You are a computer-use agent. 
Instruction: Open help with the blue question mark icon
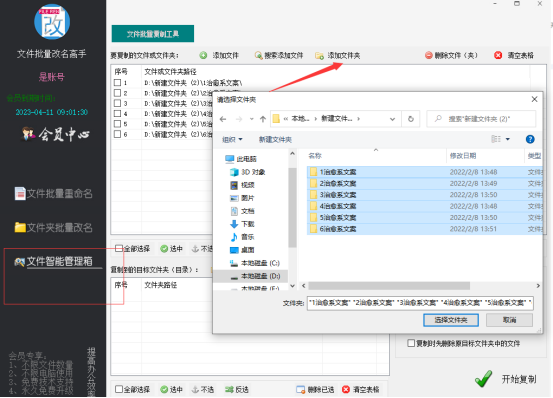tap(530, 139)
